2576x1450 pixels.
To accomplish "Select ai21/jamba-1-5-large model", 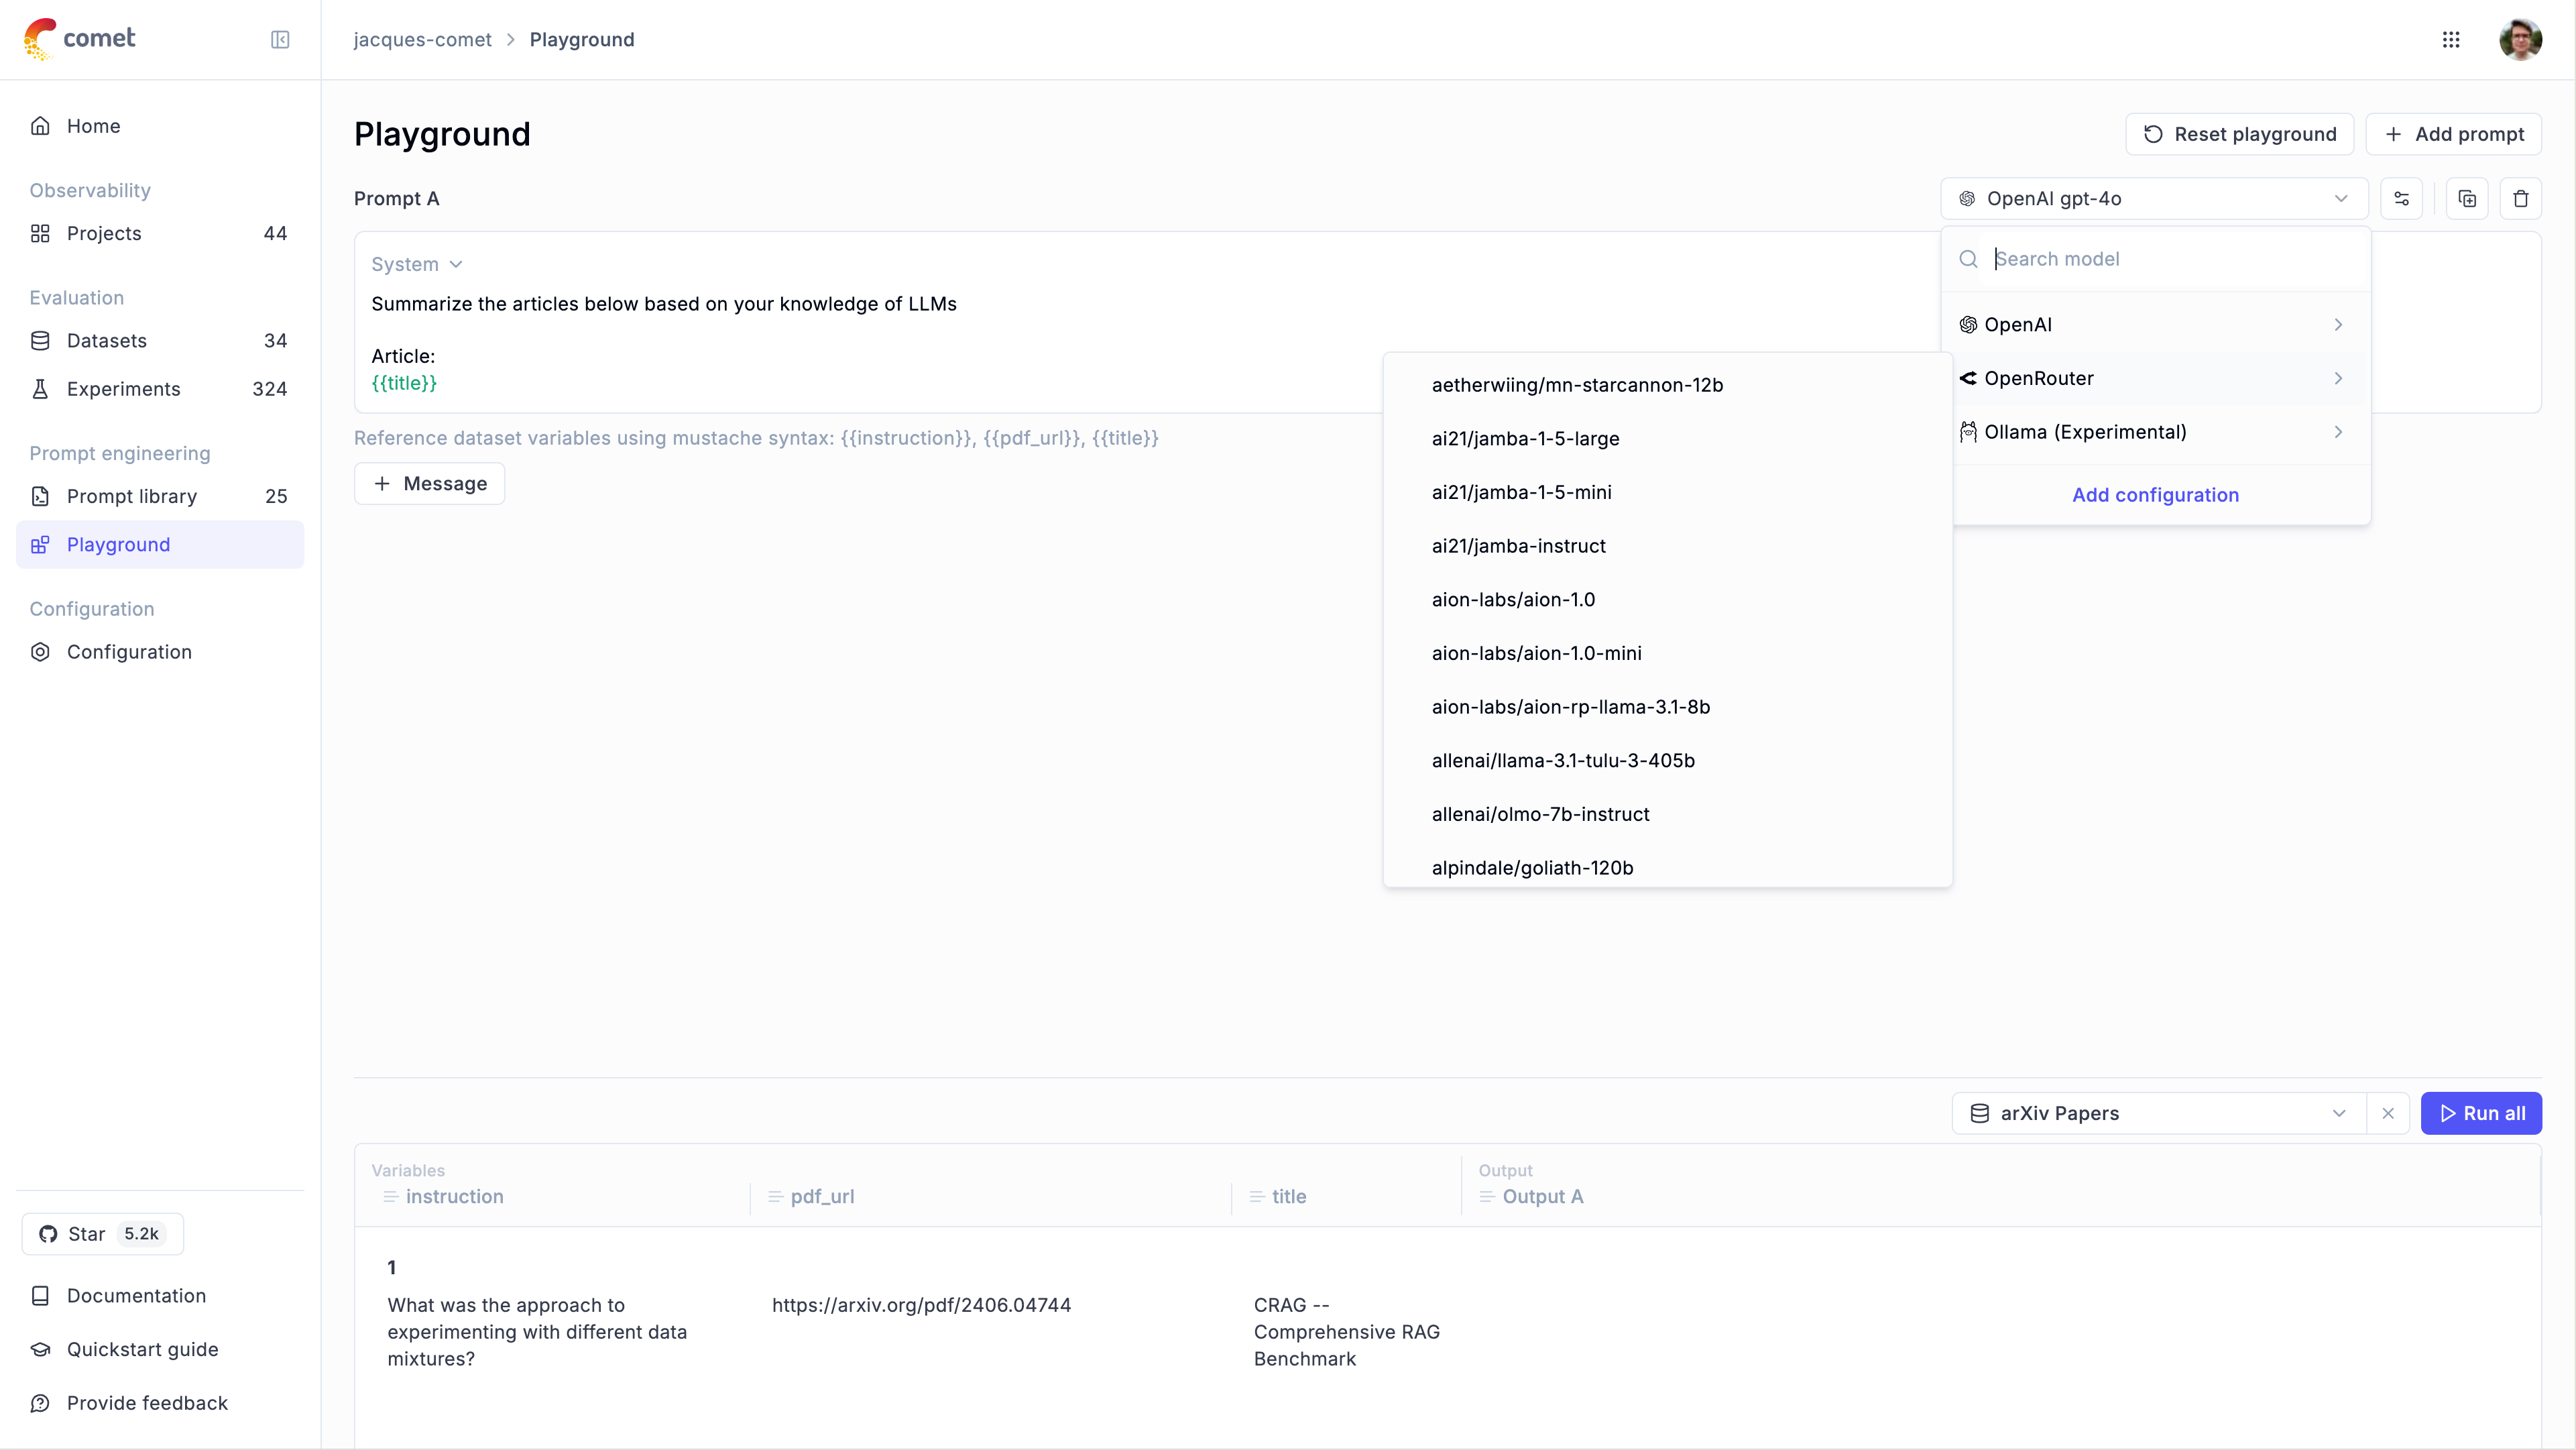I will pyautogui.click(x=1525, y=438).
